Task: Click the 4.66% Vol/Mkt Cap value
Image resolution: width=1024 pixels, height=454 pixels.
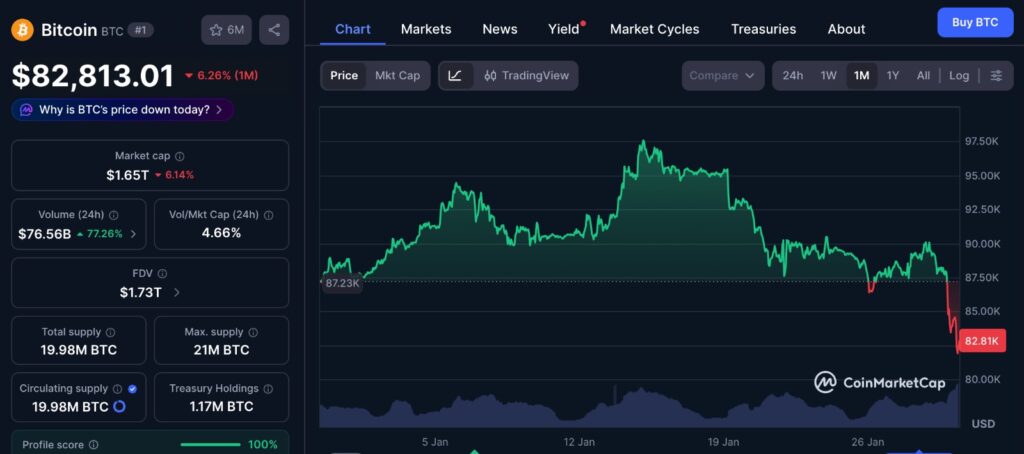Action: coord(221,233)
